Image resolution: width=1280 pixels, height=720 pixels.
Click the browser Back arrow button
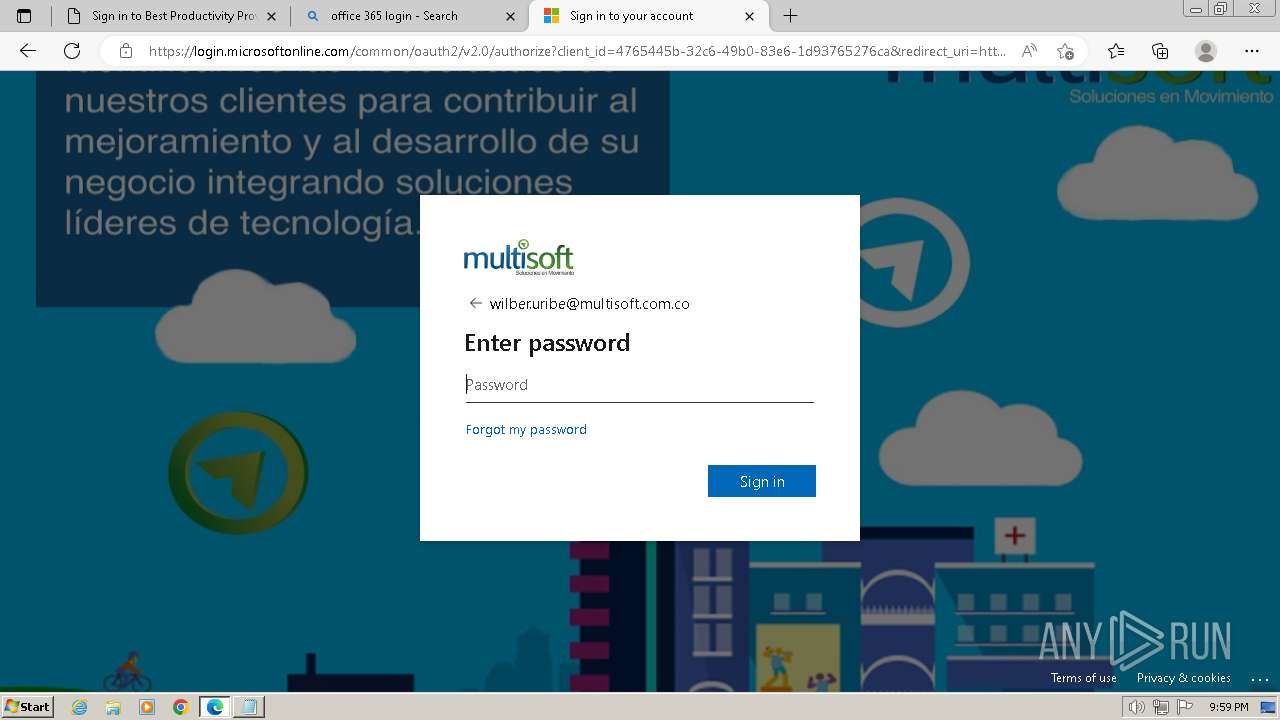tap(27, 51)
